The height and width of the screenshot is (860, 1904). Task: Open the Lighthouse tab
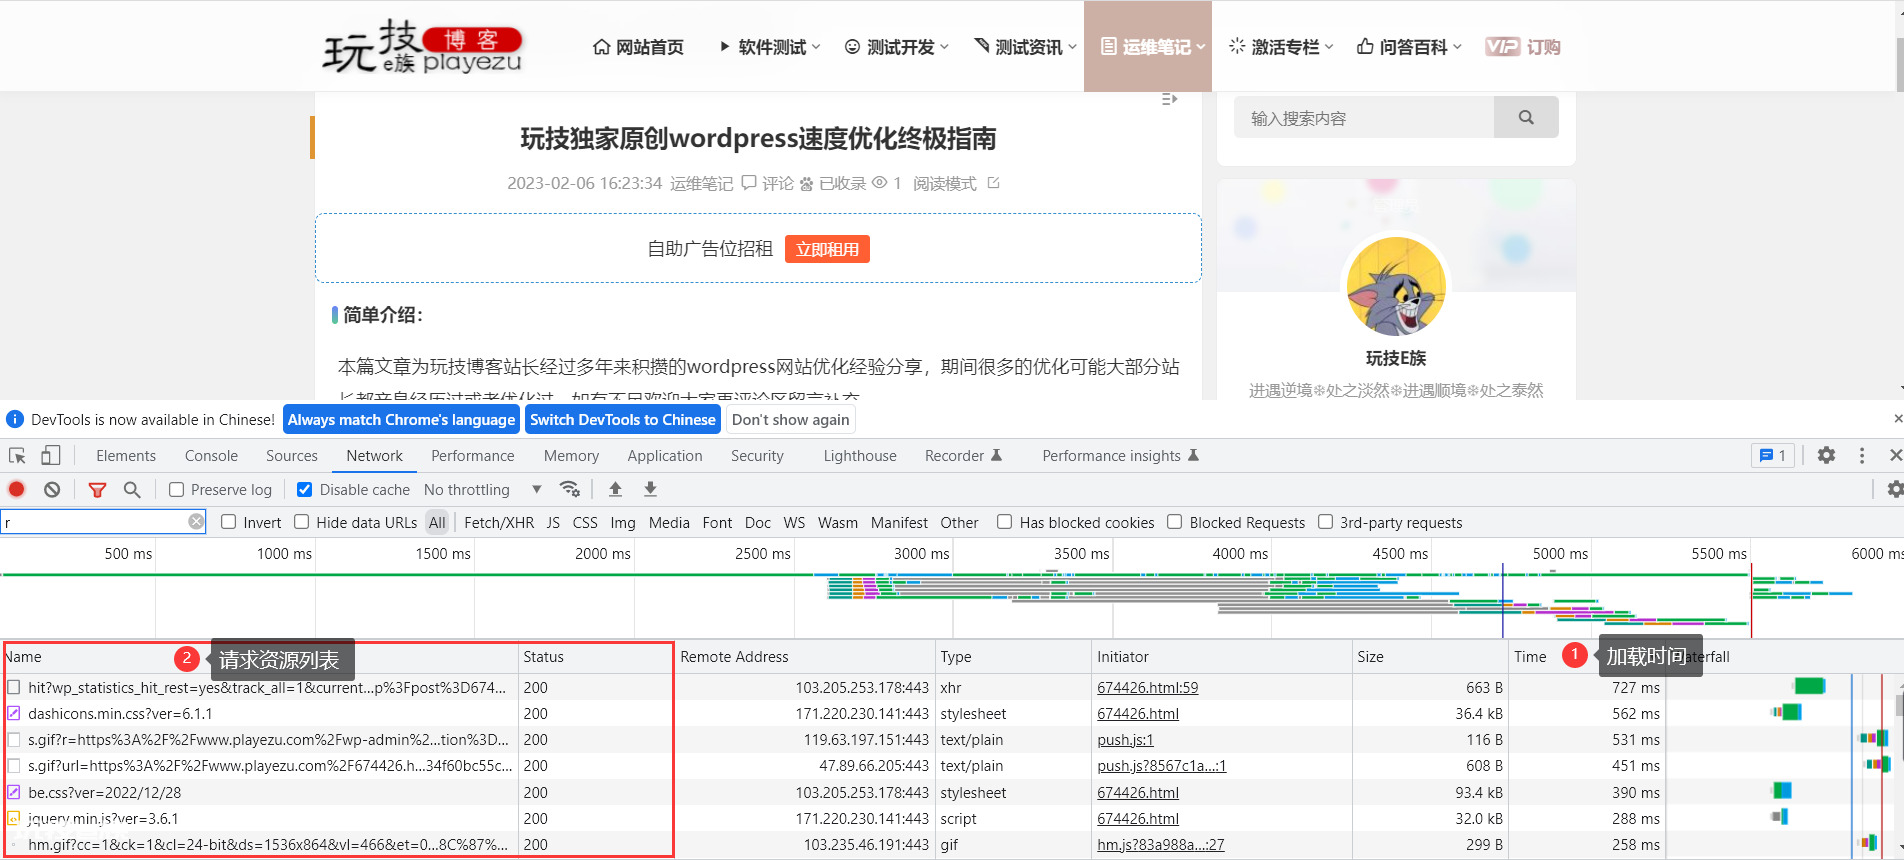(x=860, y=456)
